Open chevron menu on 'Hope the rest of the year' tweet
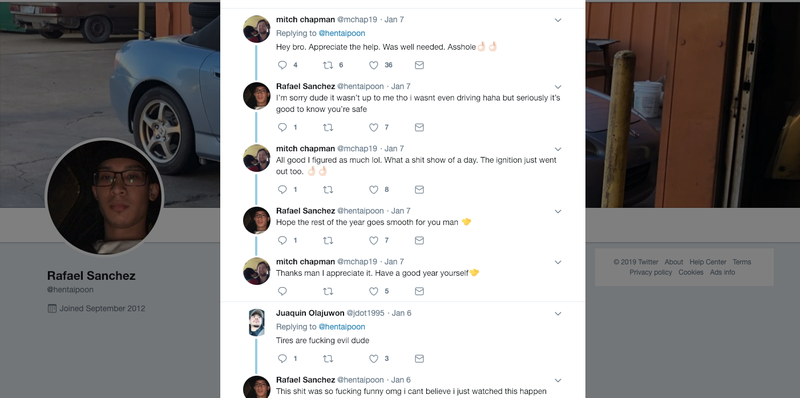800x398 pixels. pos(558,211)
